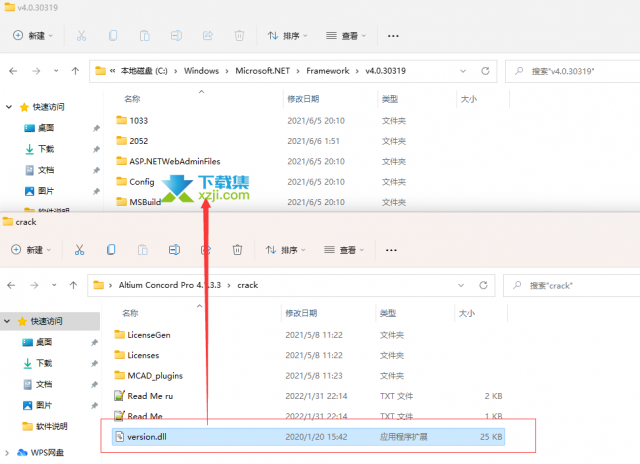Click the Paste icon in the v4.0.30319 window toolbar
Viewport: 640px width, 464px height.
point(142,36)
